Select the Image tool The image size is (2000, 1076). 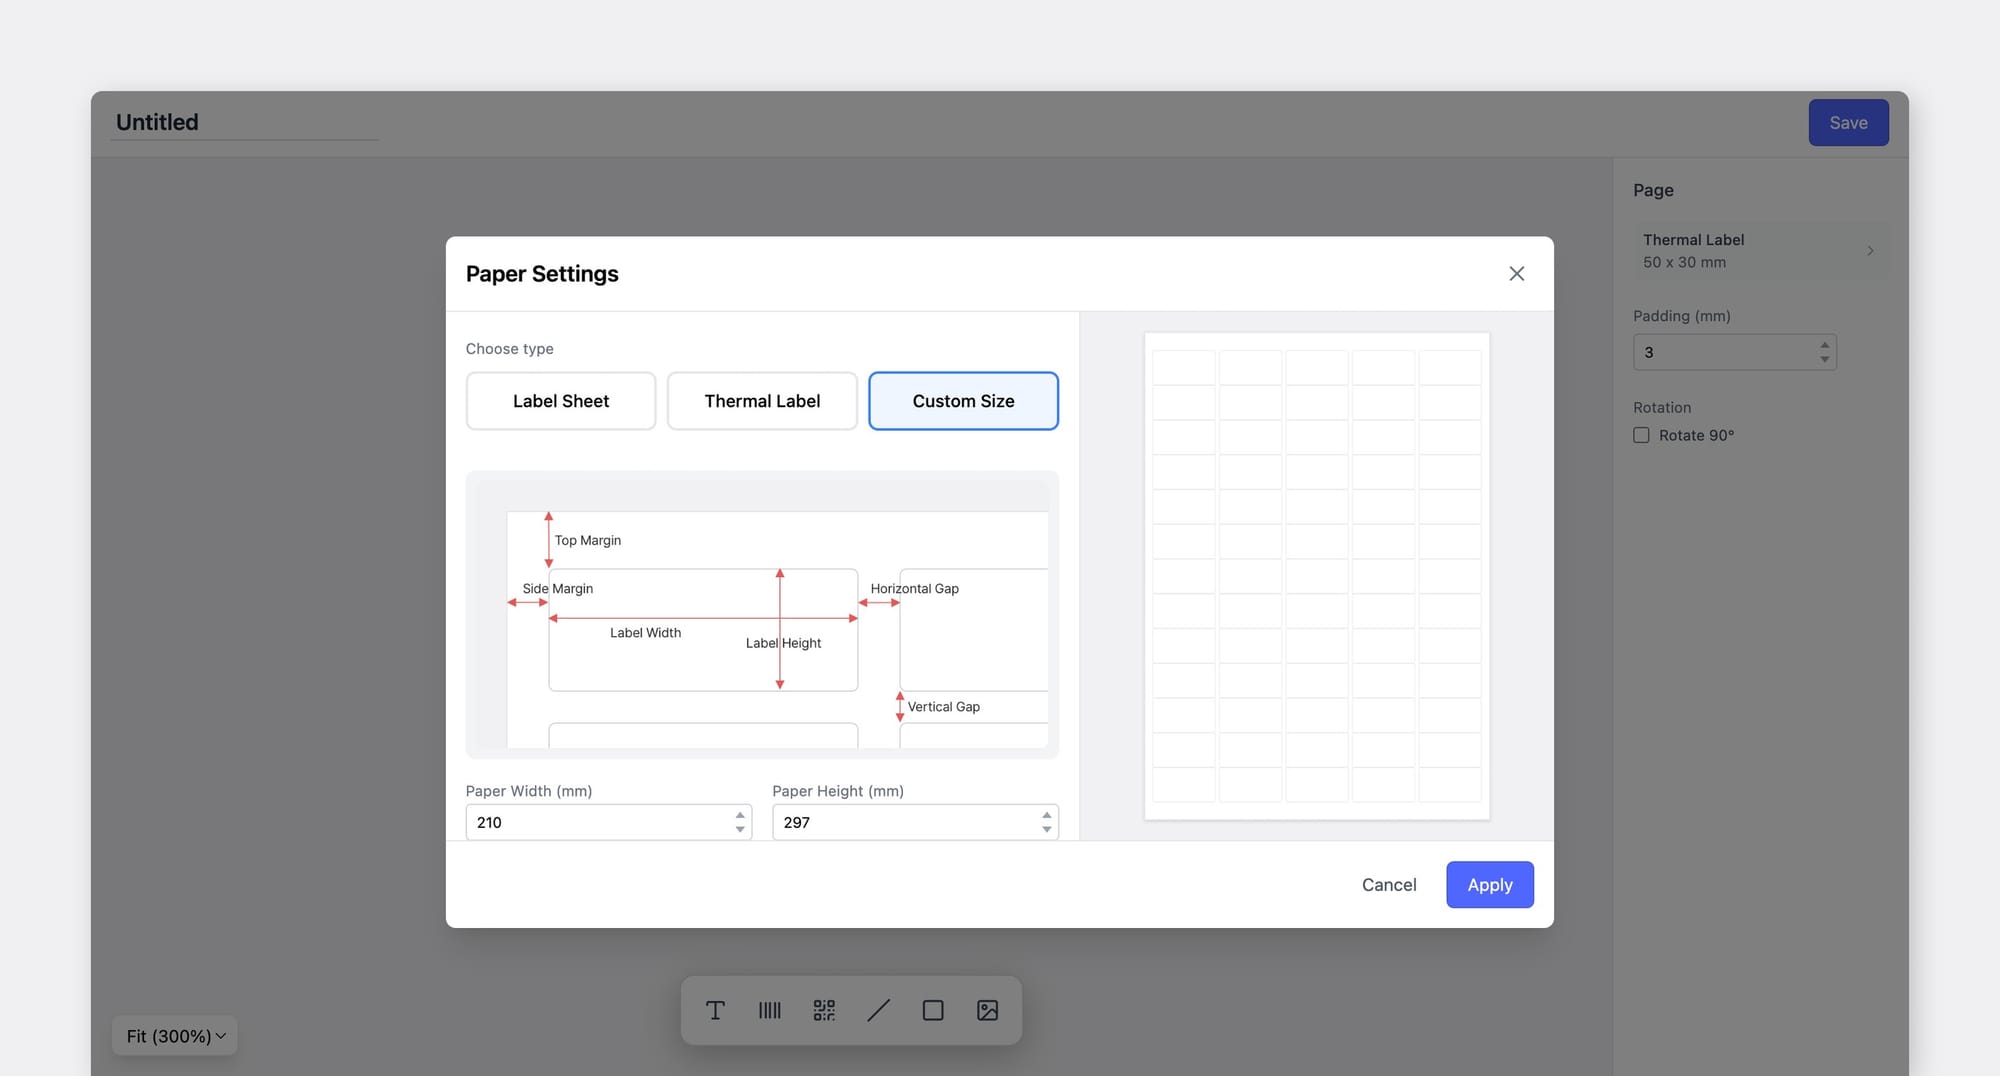[987, 1010]
